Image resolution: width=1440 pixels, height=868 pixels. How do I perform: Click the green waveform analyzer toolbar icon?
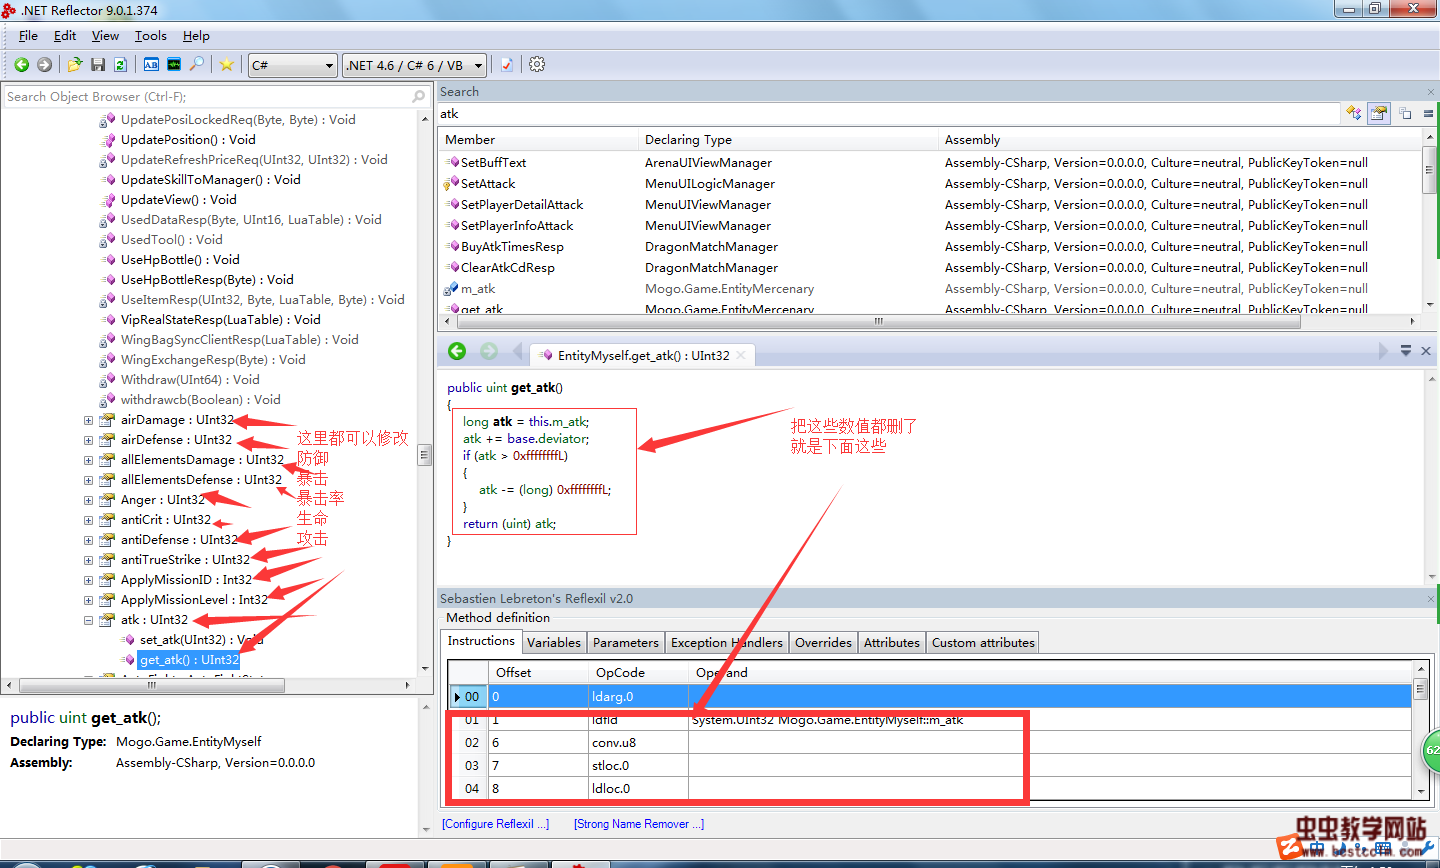[x=174, y=65]
